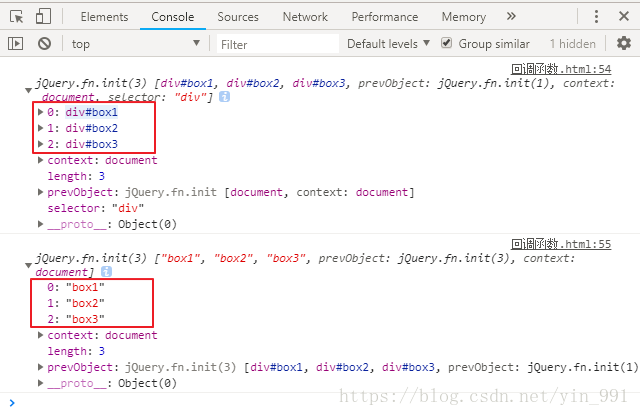Expand the 0: div#box1 entry
This screenshot has width=640, height=416.
[40, 112]
